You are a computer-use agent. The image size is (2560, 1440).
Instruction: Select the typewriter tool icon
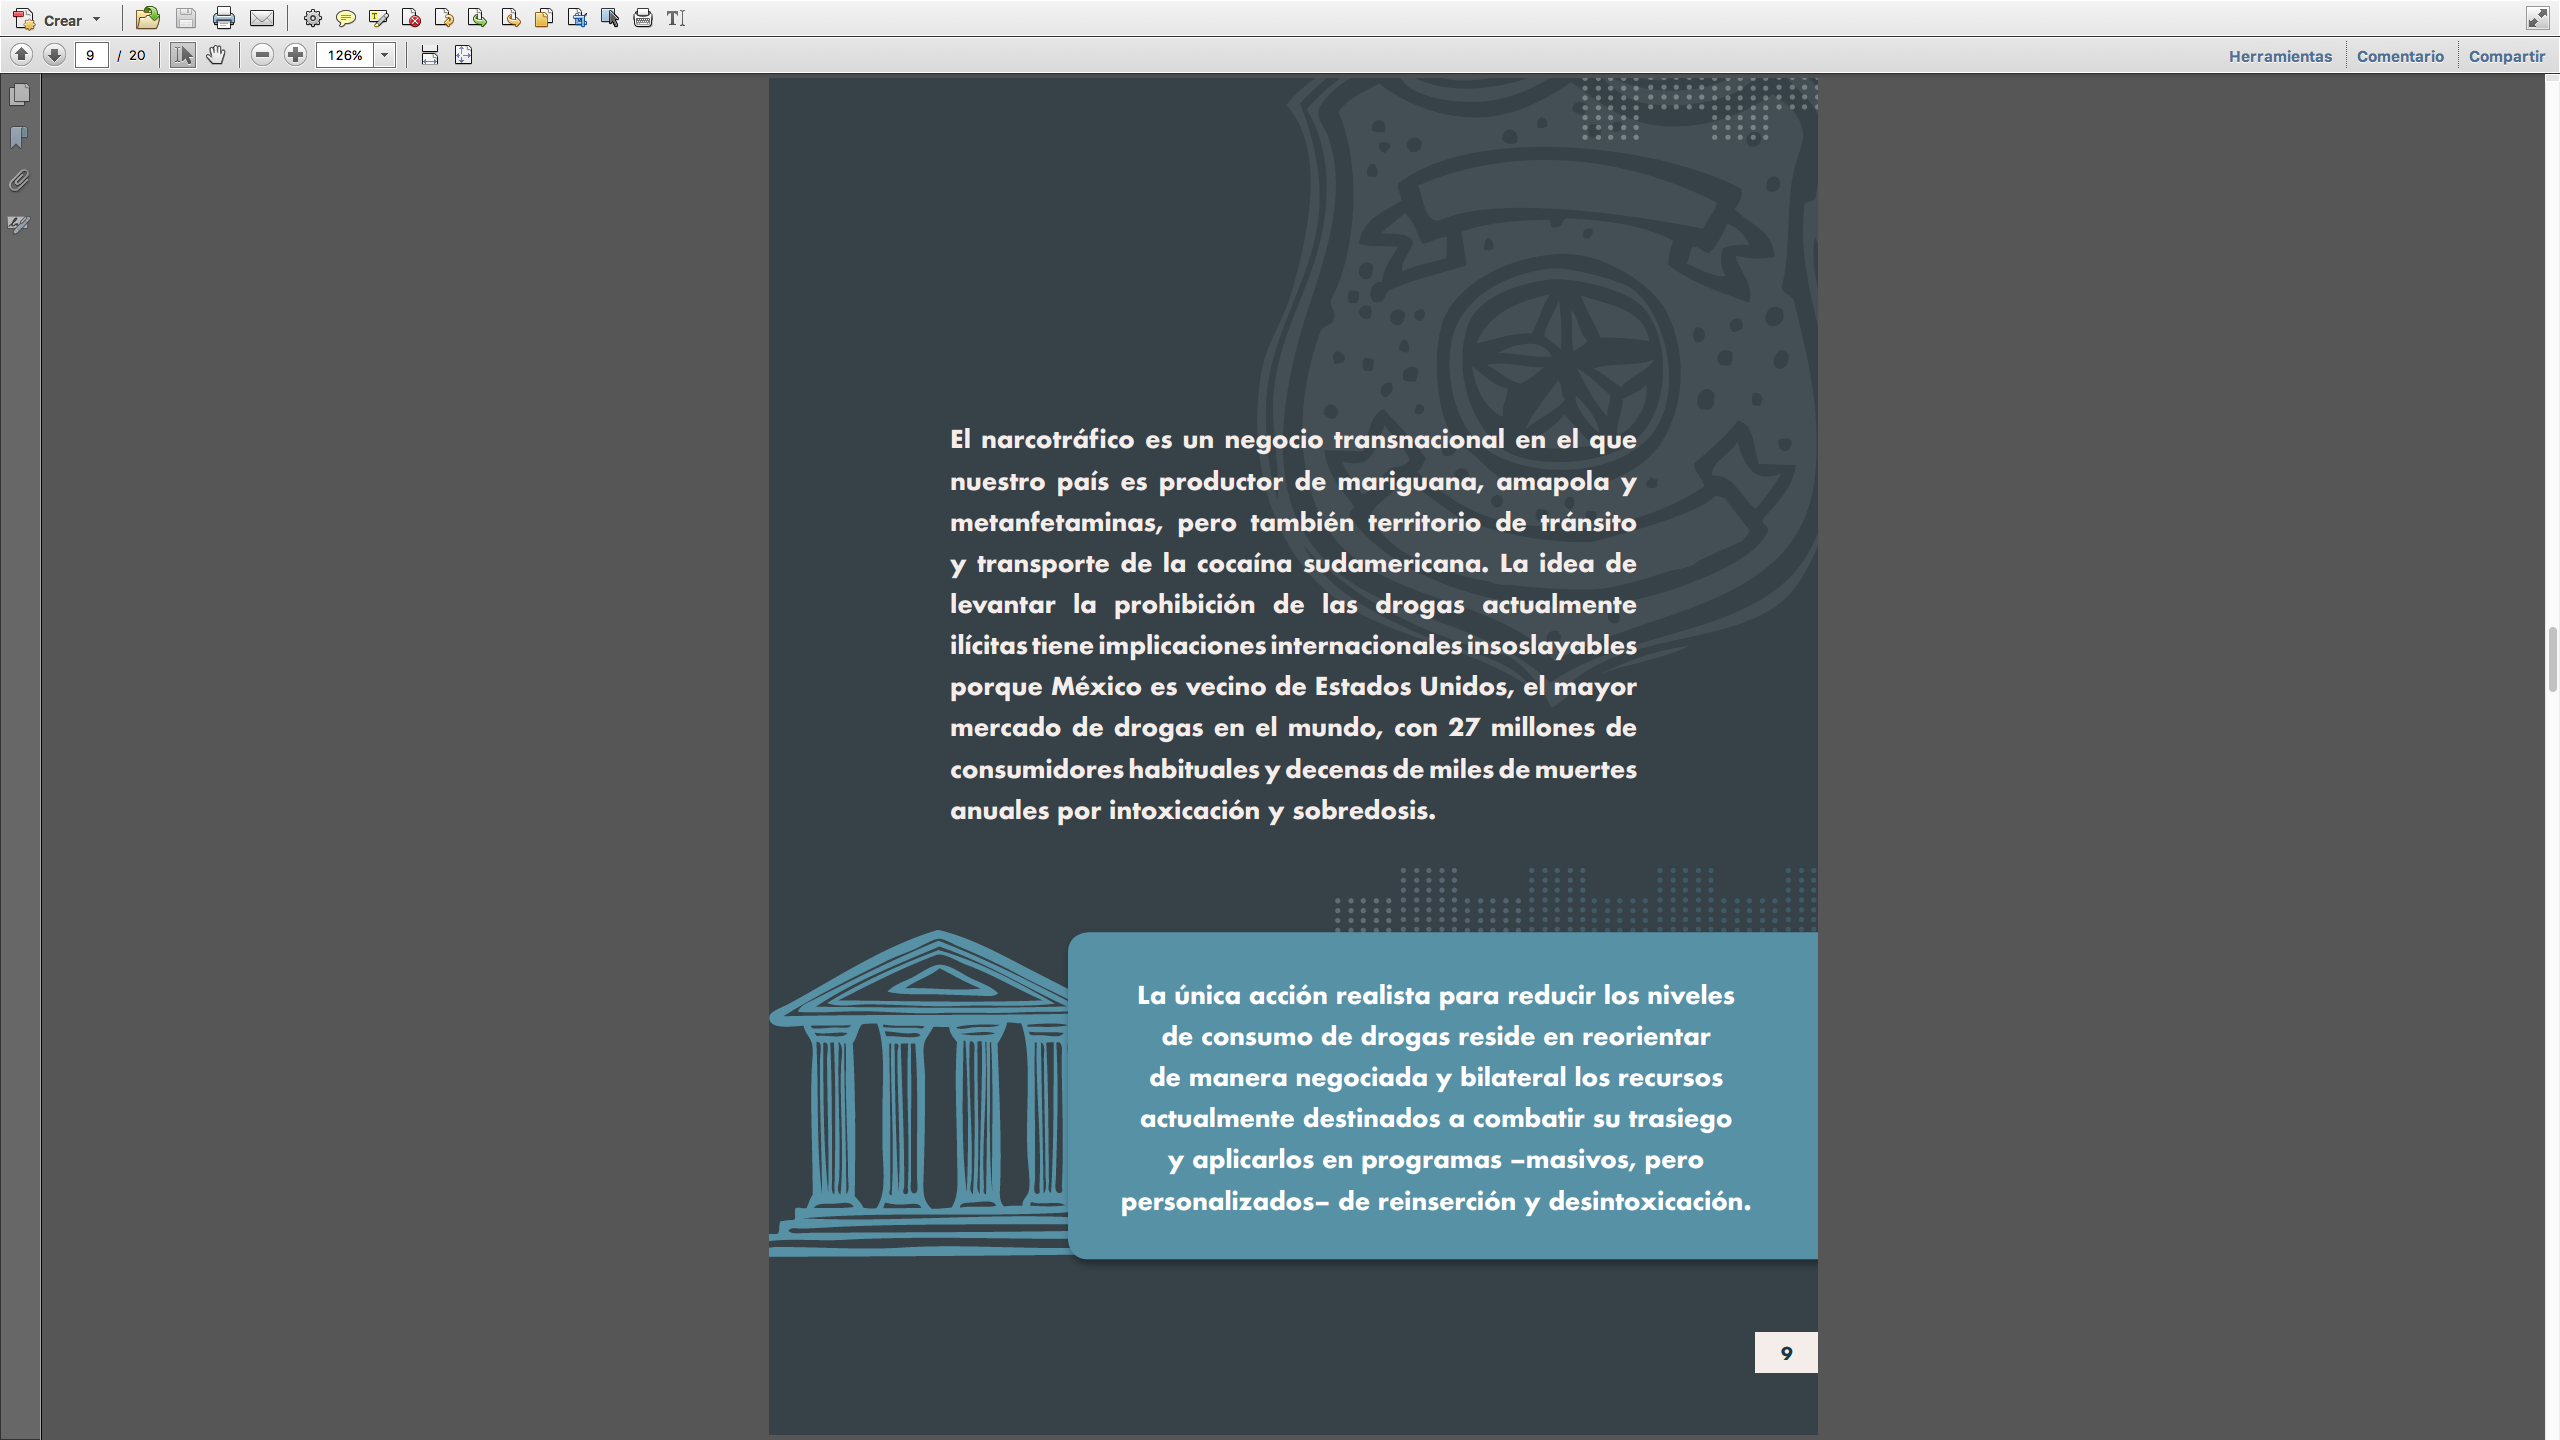point(643,18)
